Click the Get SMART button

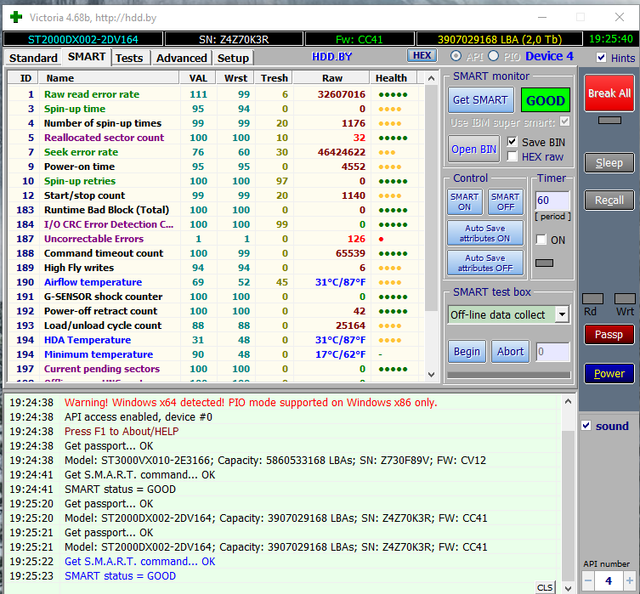coord(480,100)
